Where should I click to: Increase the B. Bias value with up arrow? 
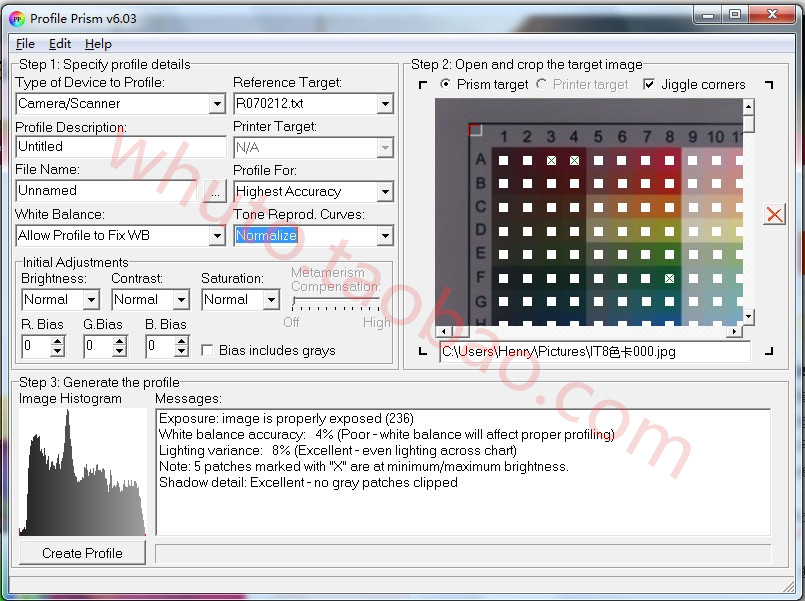coord(181,340)
